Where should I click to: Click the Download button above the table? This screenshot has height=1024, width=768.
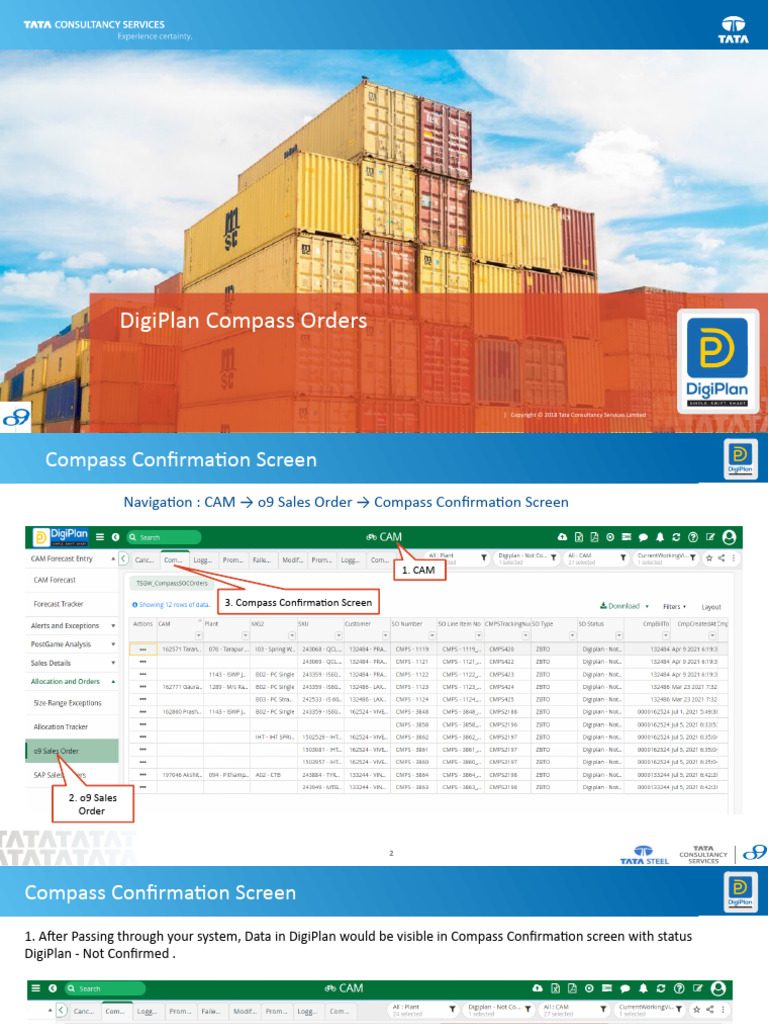(x=624, y=606)
